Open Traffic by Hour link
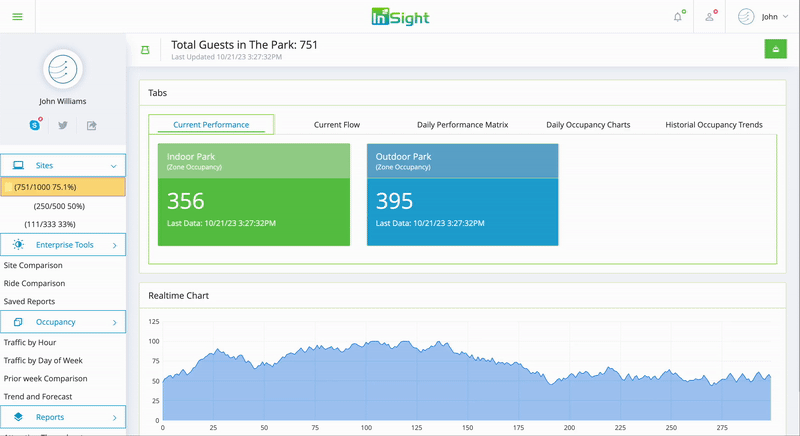Image resolution: width=800 pixels, height=436 pixels. (x=30, y=342)
